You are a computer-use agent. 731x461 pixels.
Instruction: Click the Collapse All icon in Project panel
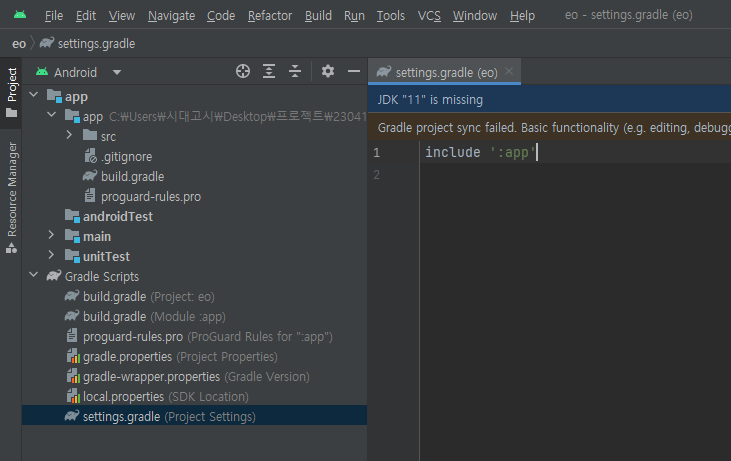point(295,71)
